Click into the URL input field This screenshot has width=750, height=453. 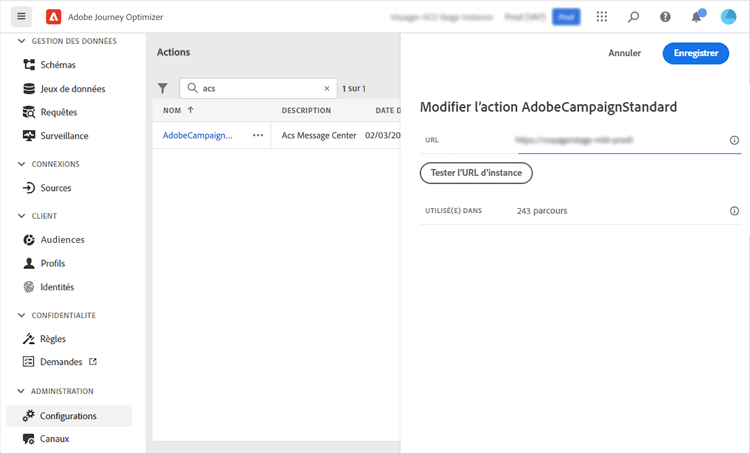point(620,140)
